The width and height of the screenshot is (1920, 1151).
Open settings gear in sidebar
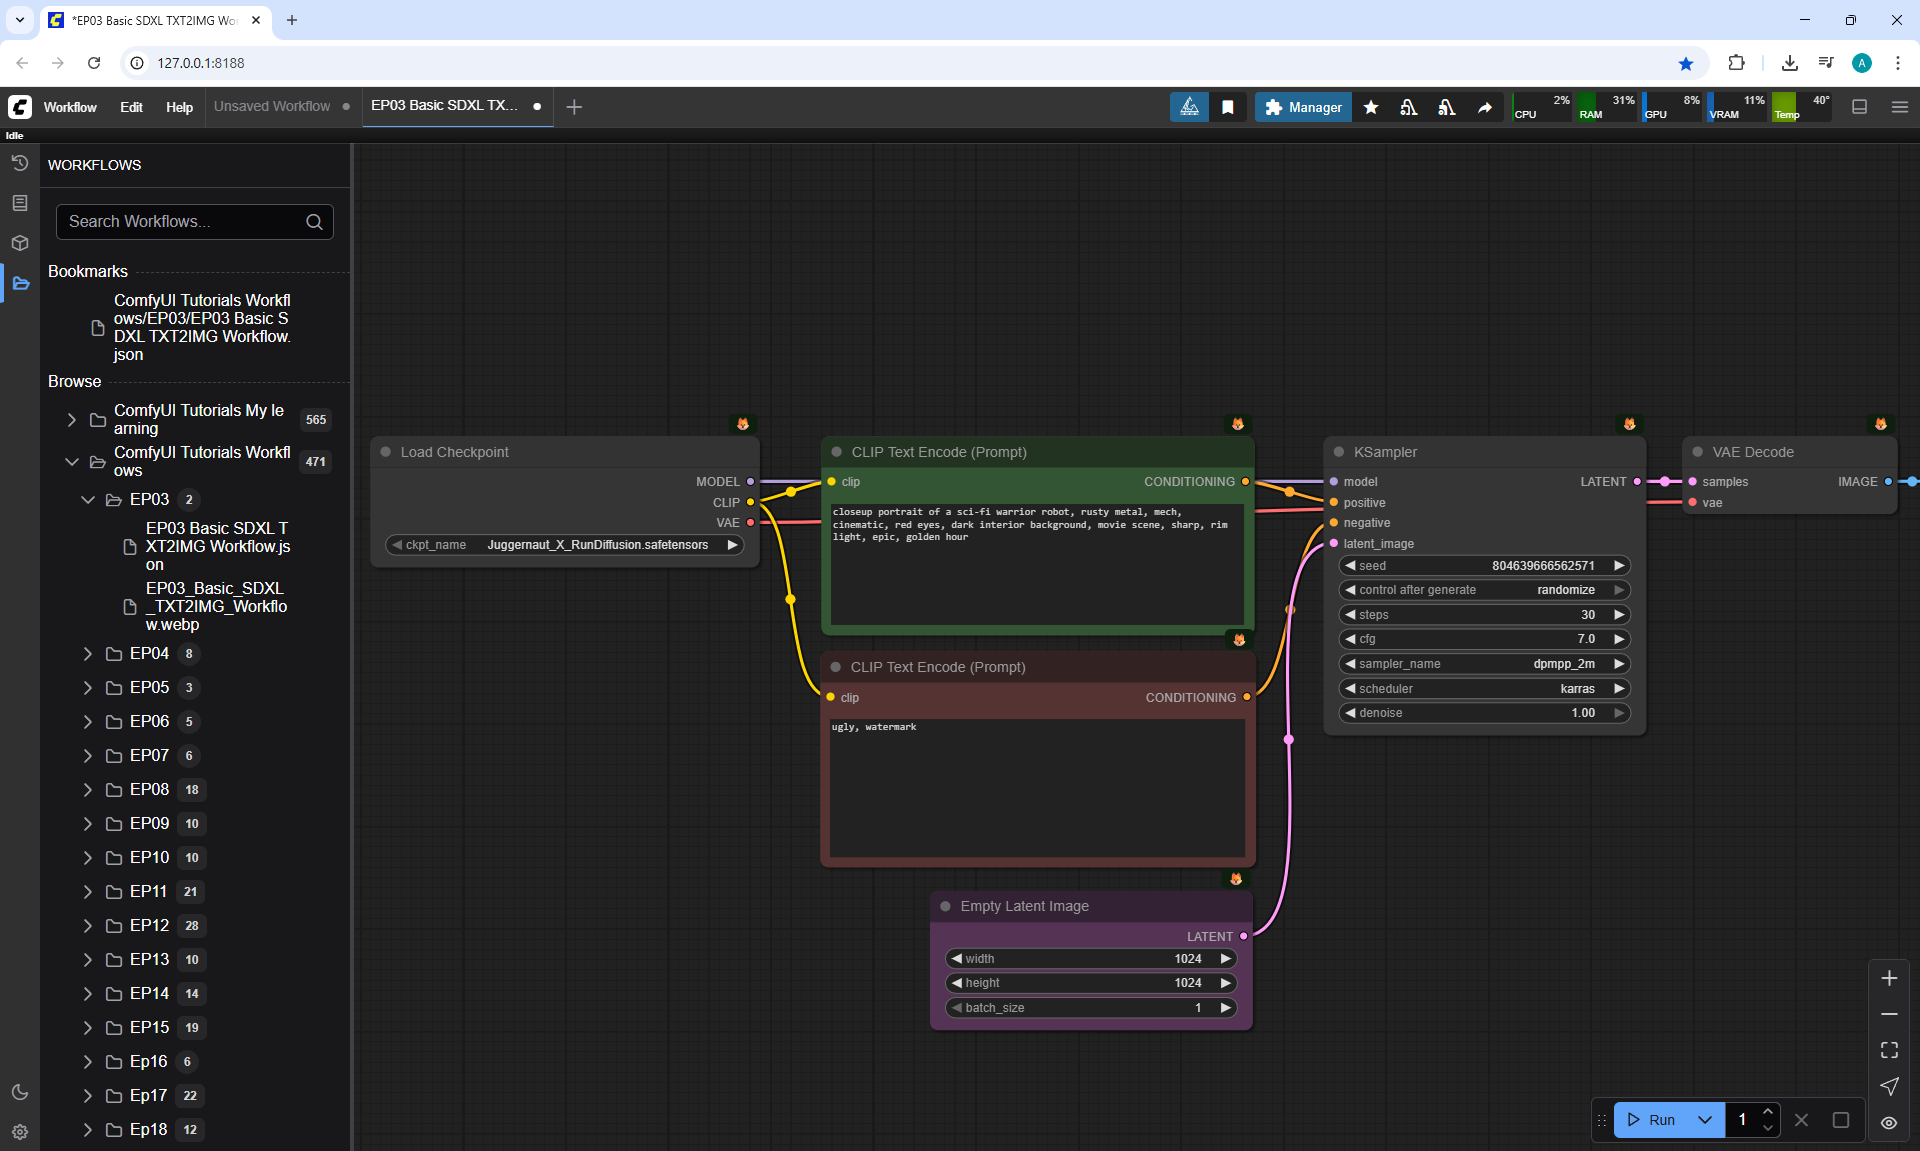click(x=19, y=1132)
